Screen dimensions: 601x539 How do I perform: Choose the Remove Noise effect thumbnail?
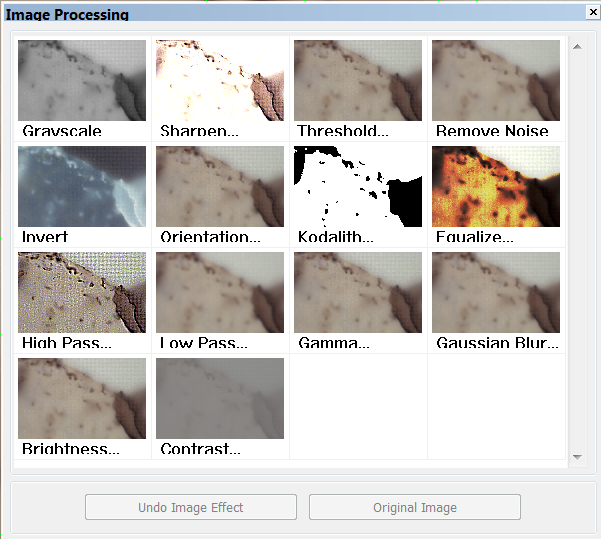(x=496, y=81)
